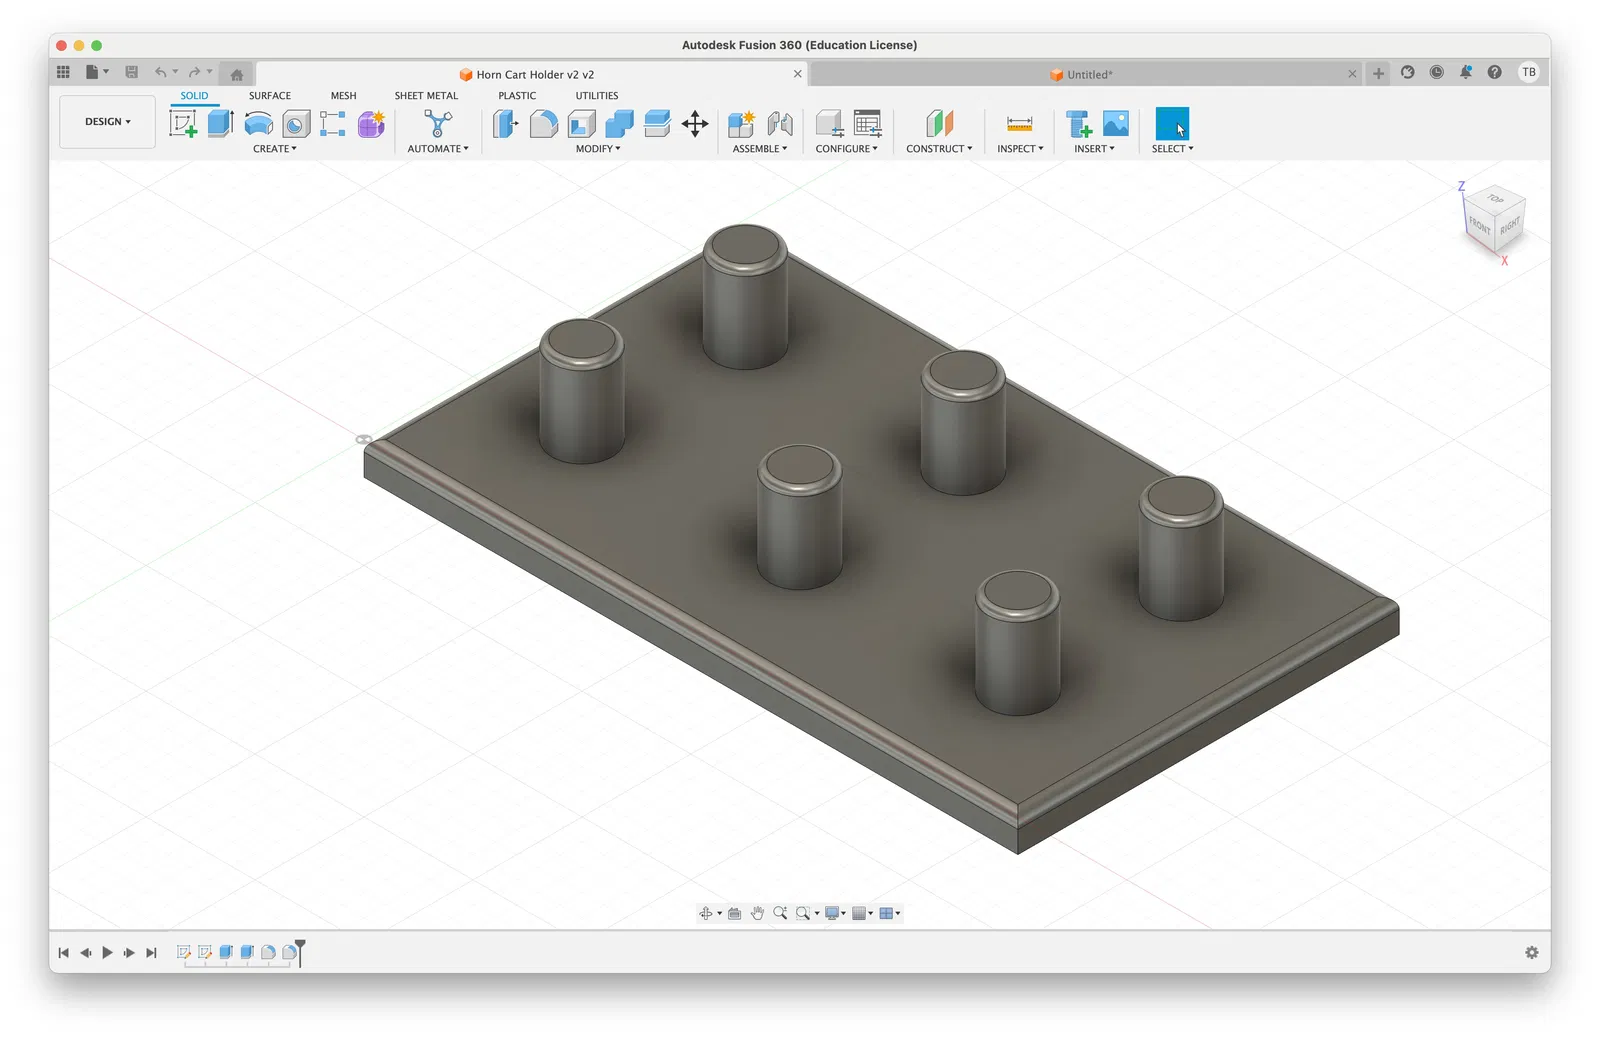Screen dimensions: 1600x1038
Task: Expand the MODIFY menu dropdown
Action: (598, 149)
